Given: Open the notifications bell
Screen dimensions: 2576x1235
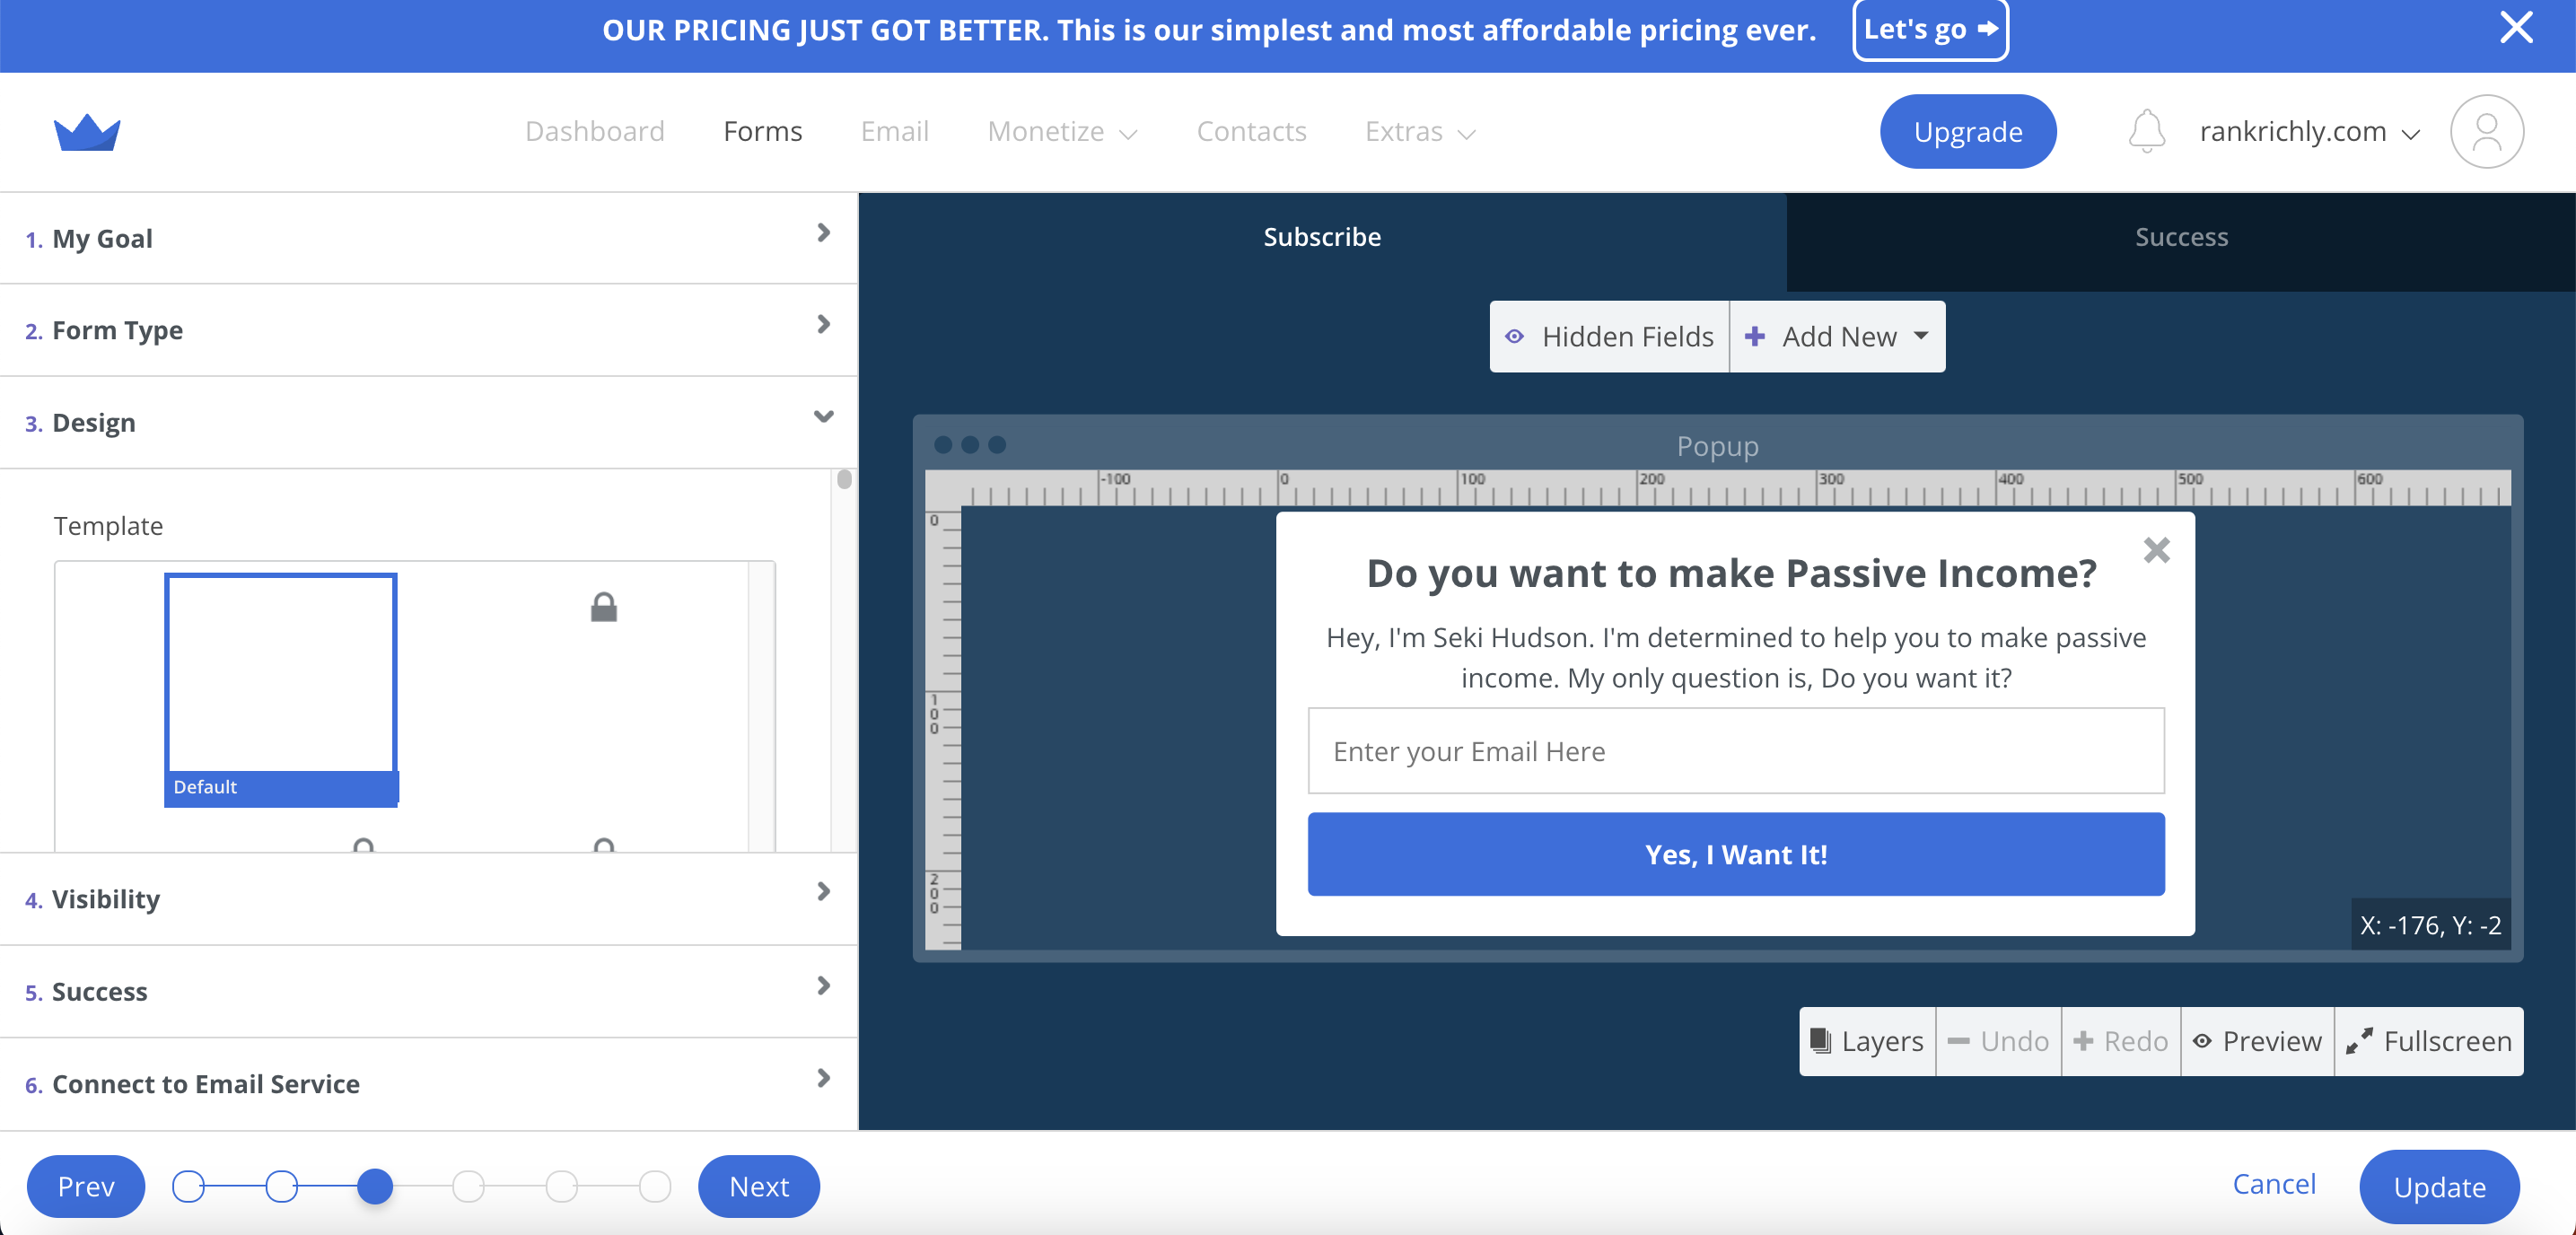Looking at the screenshot, I should pos(2146,131).
